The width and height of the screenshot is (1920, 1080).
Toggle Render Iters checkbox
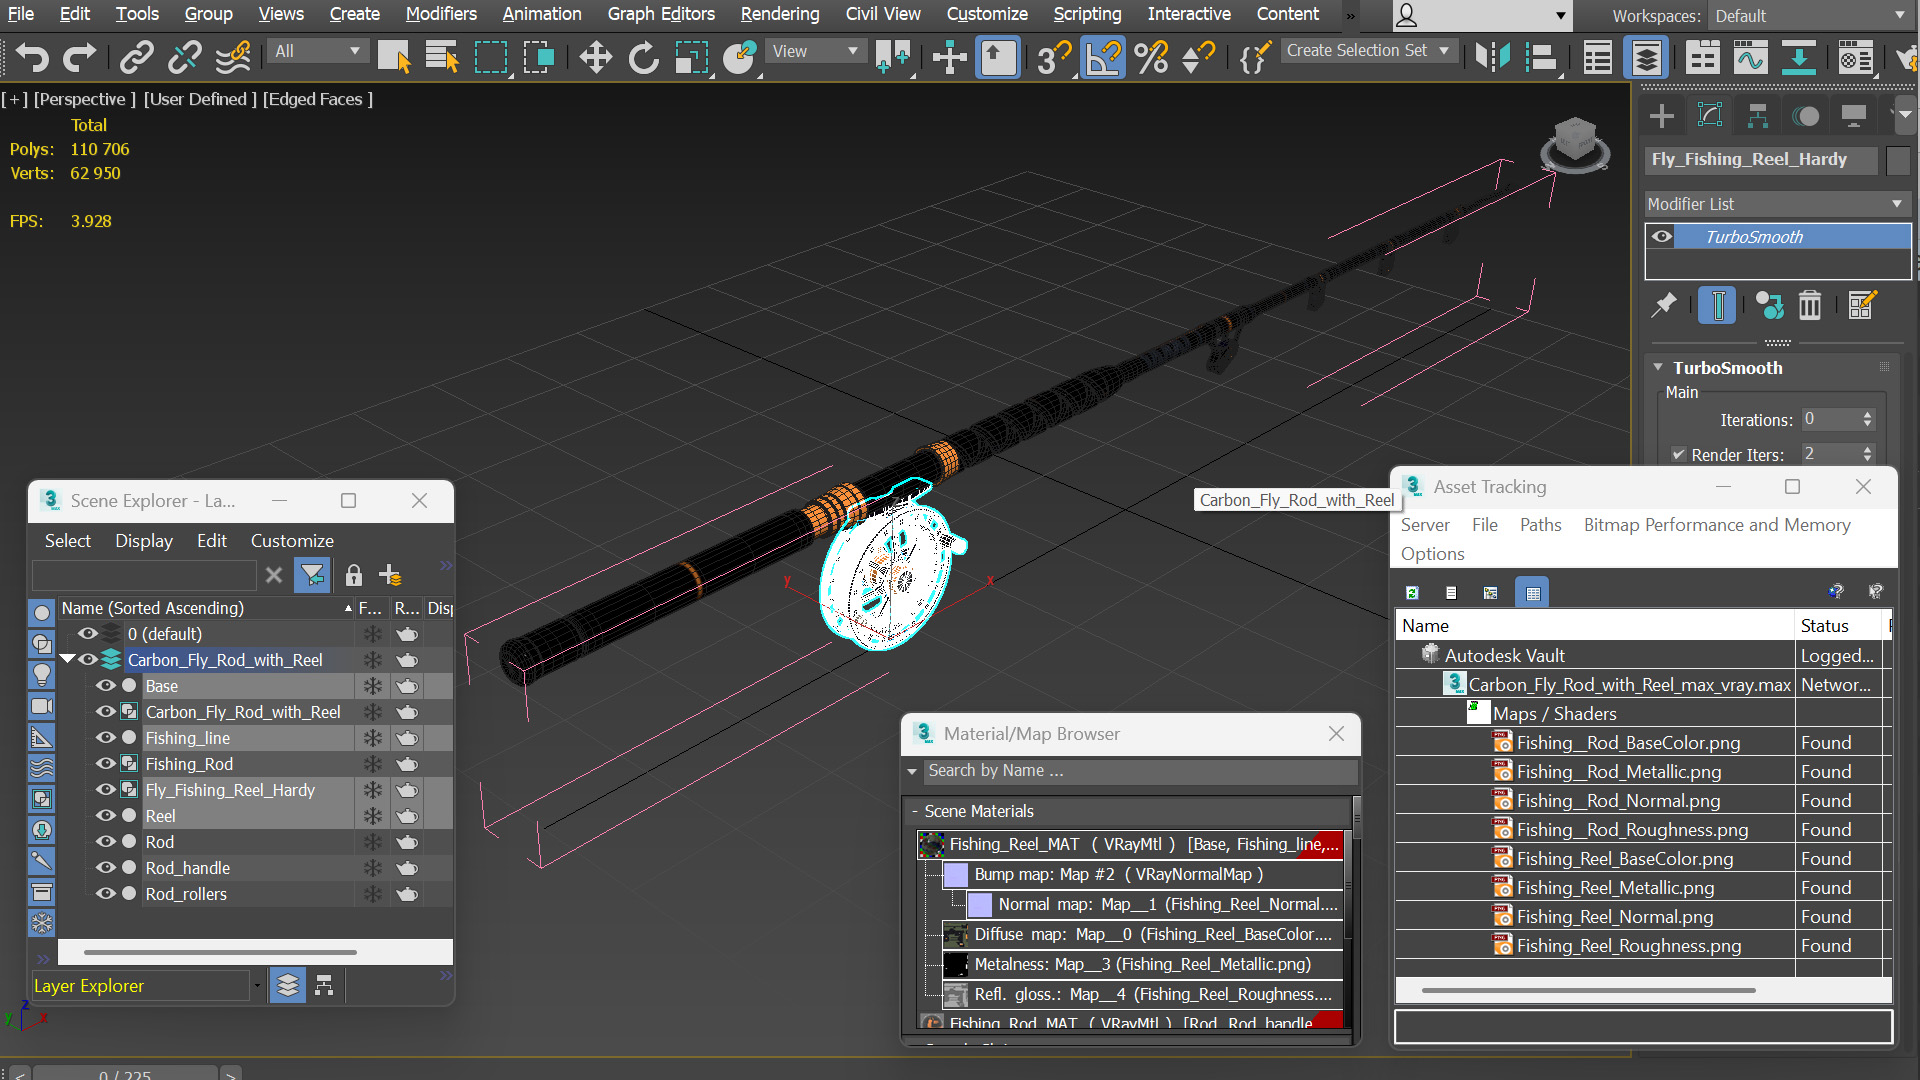pos(1678,454)
